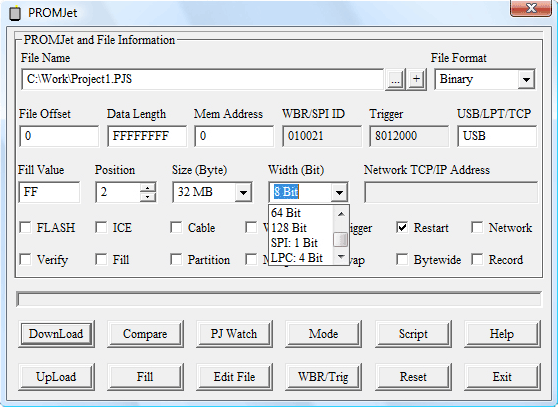Click the Trigger field showing 8012000

[409, 136]
